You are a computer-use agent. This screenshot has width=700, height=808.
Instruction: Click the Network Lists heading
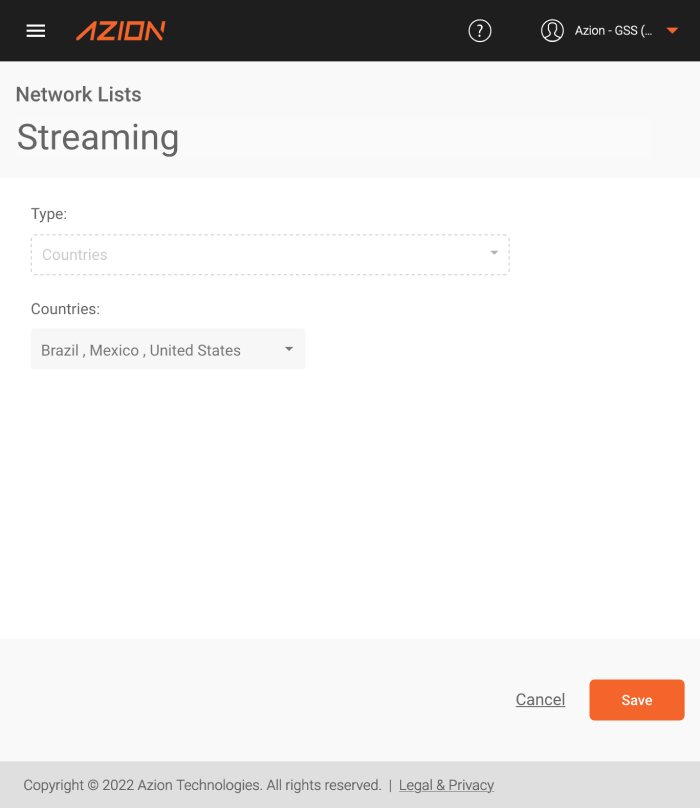[78, 94]
